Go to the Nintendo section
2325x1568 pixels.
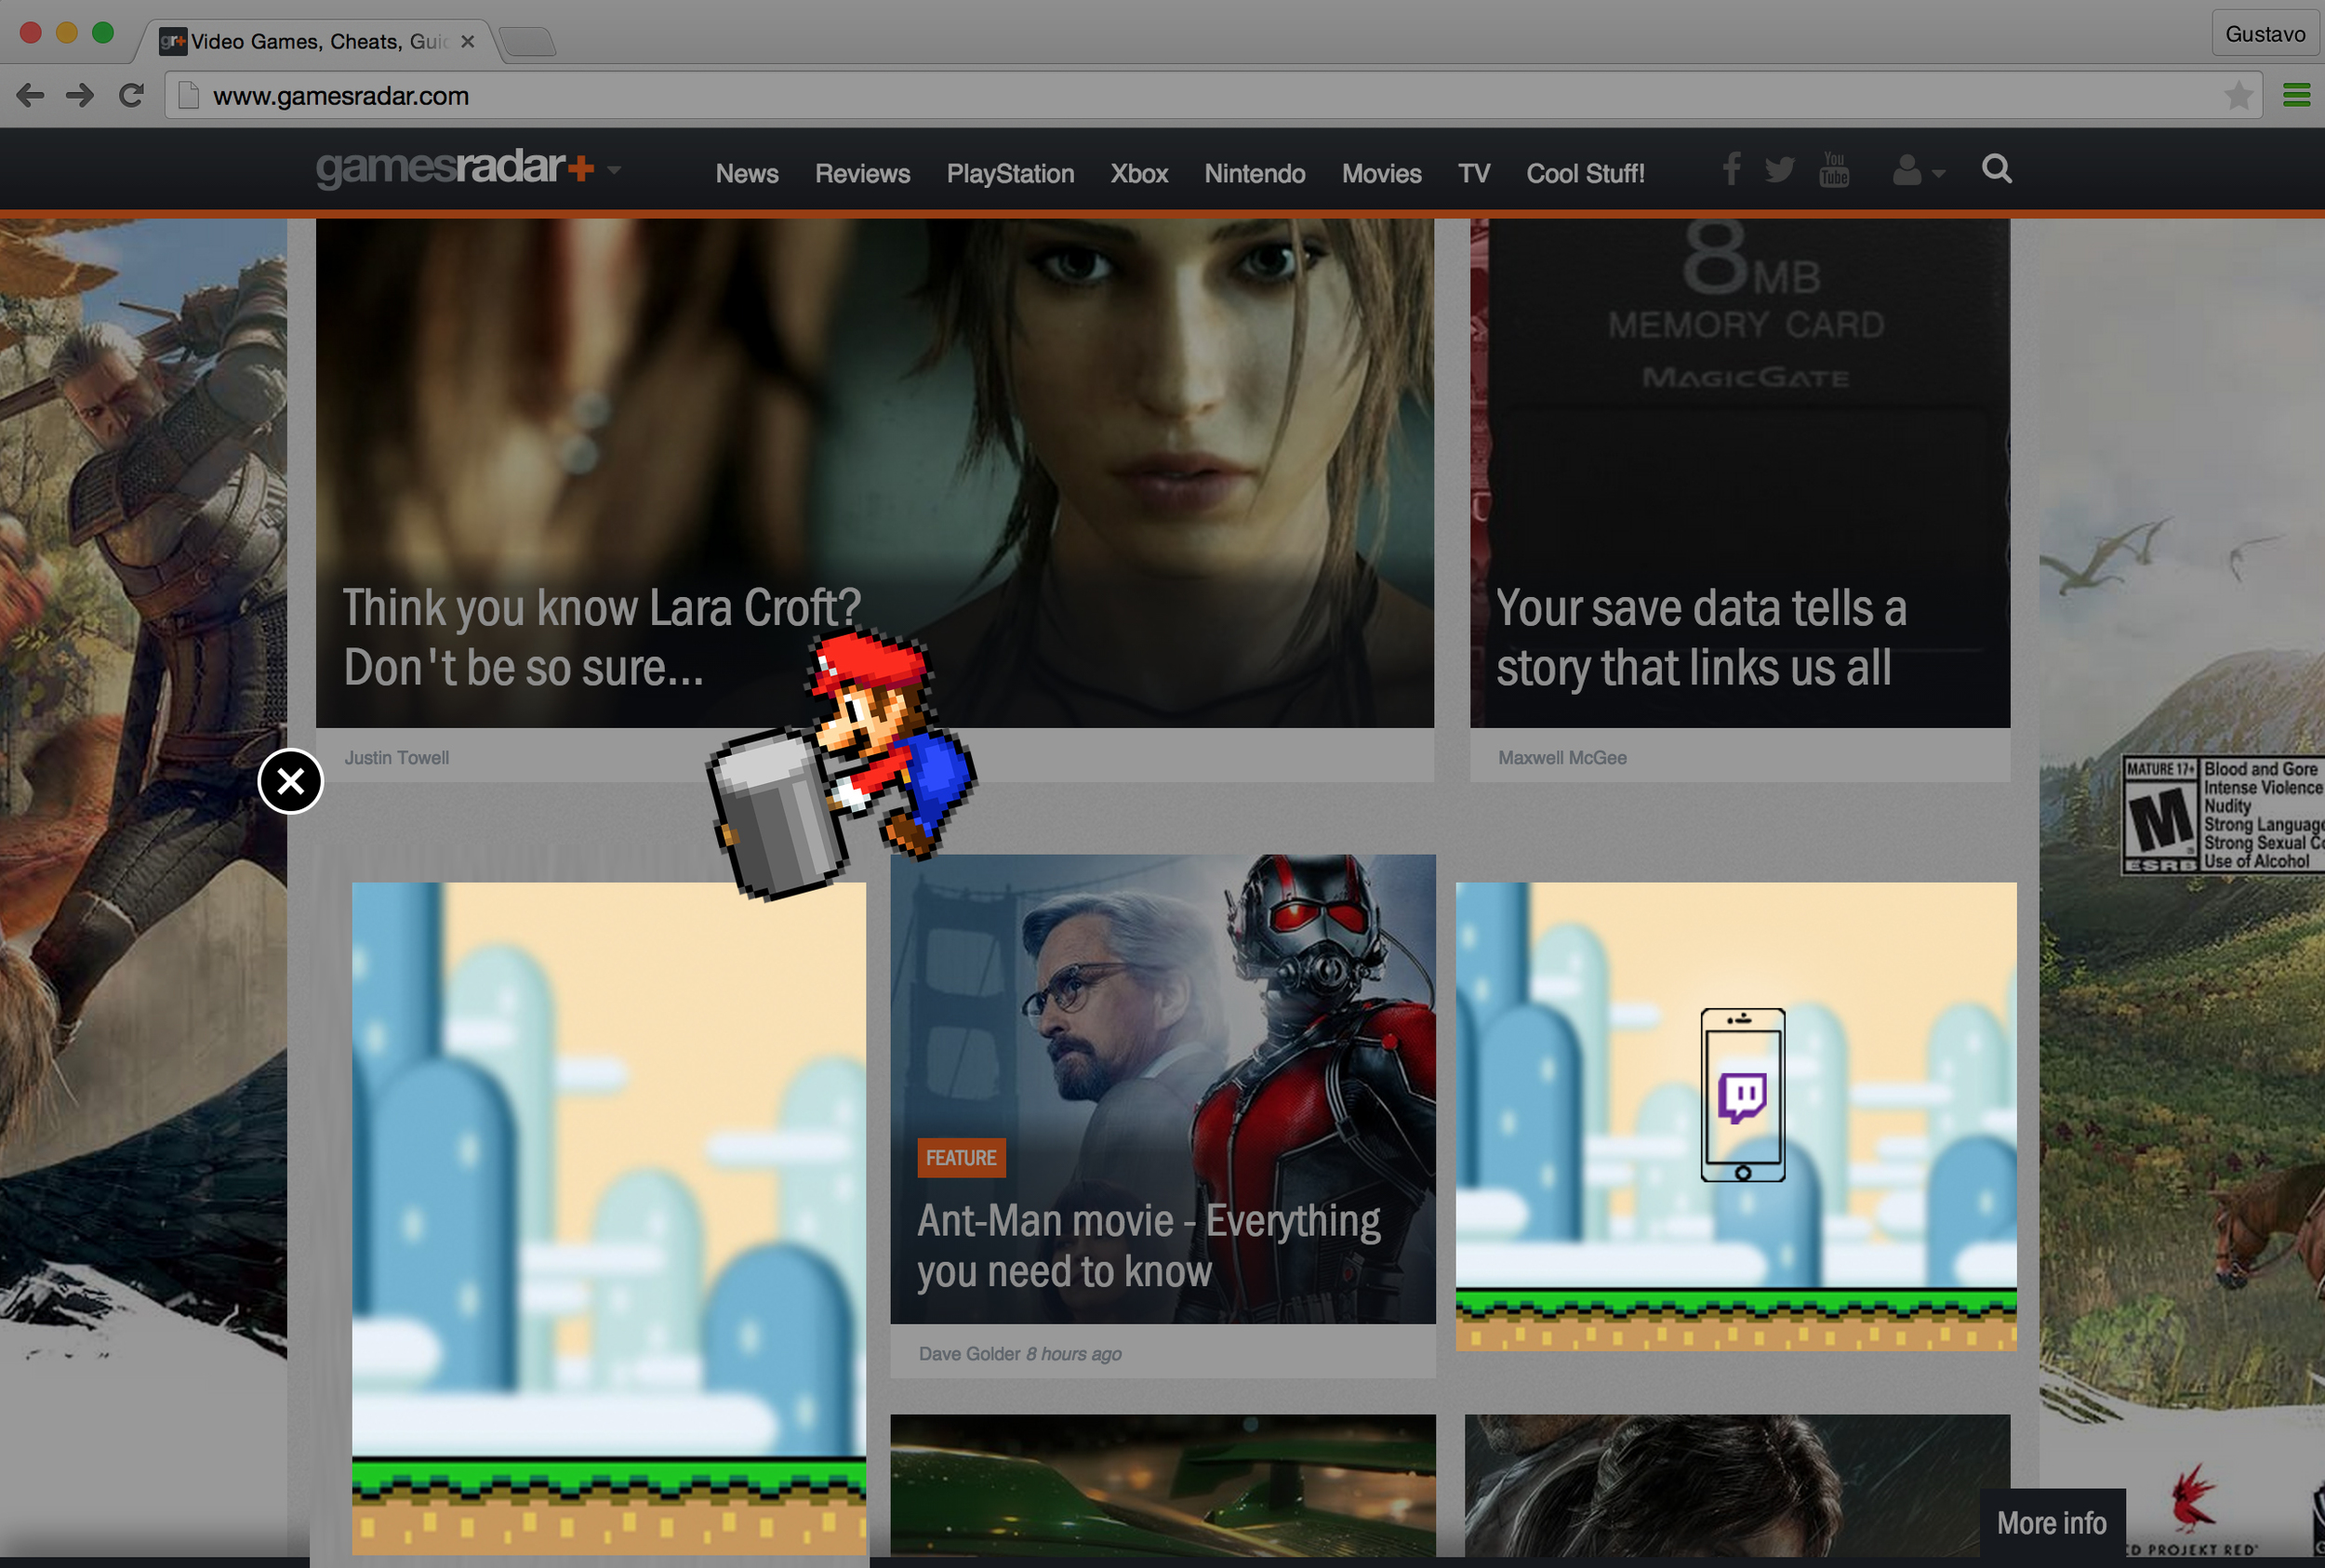tap(1254, 174)
